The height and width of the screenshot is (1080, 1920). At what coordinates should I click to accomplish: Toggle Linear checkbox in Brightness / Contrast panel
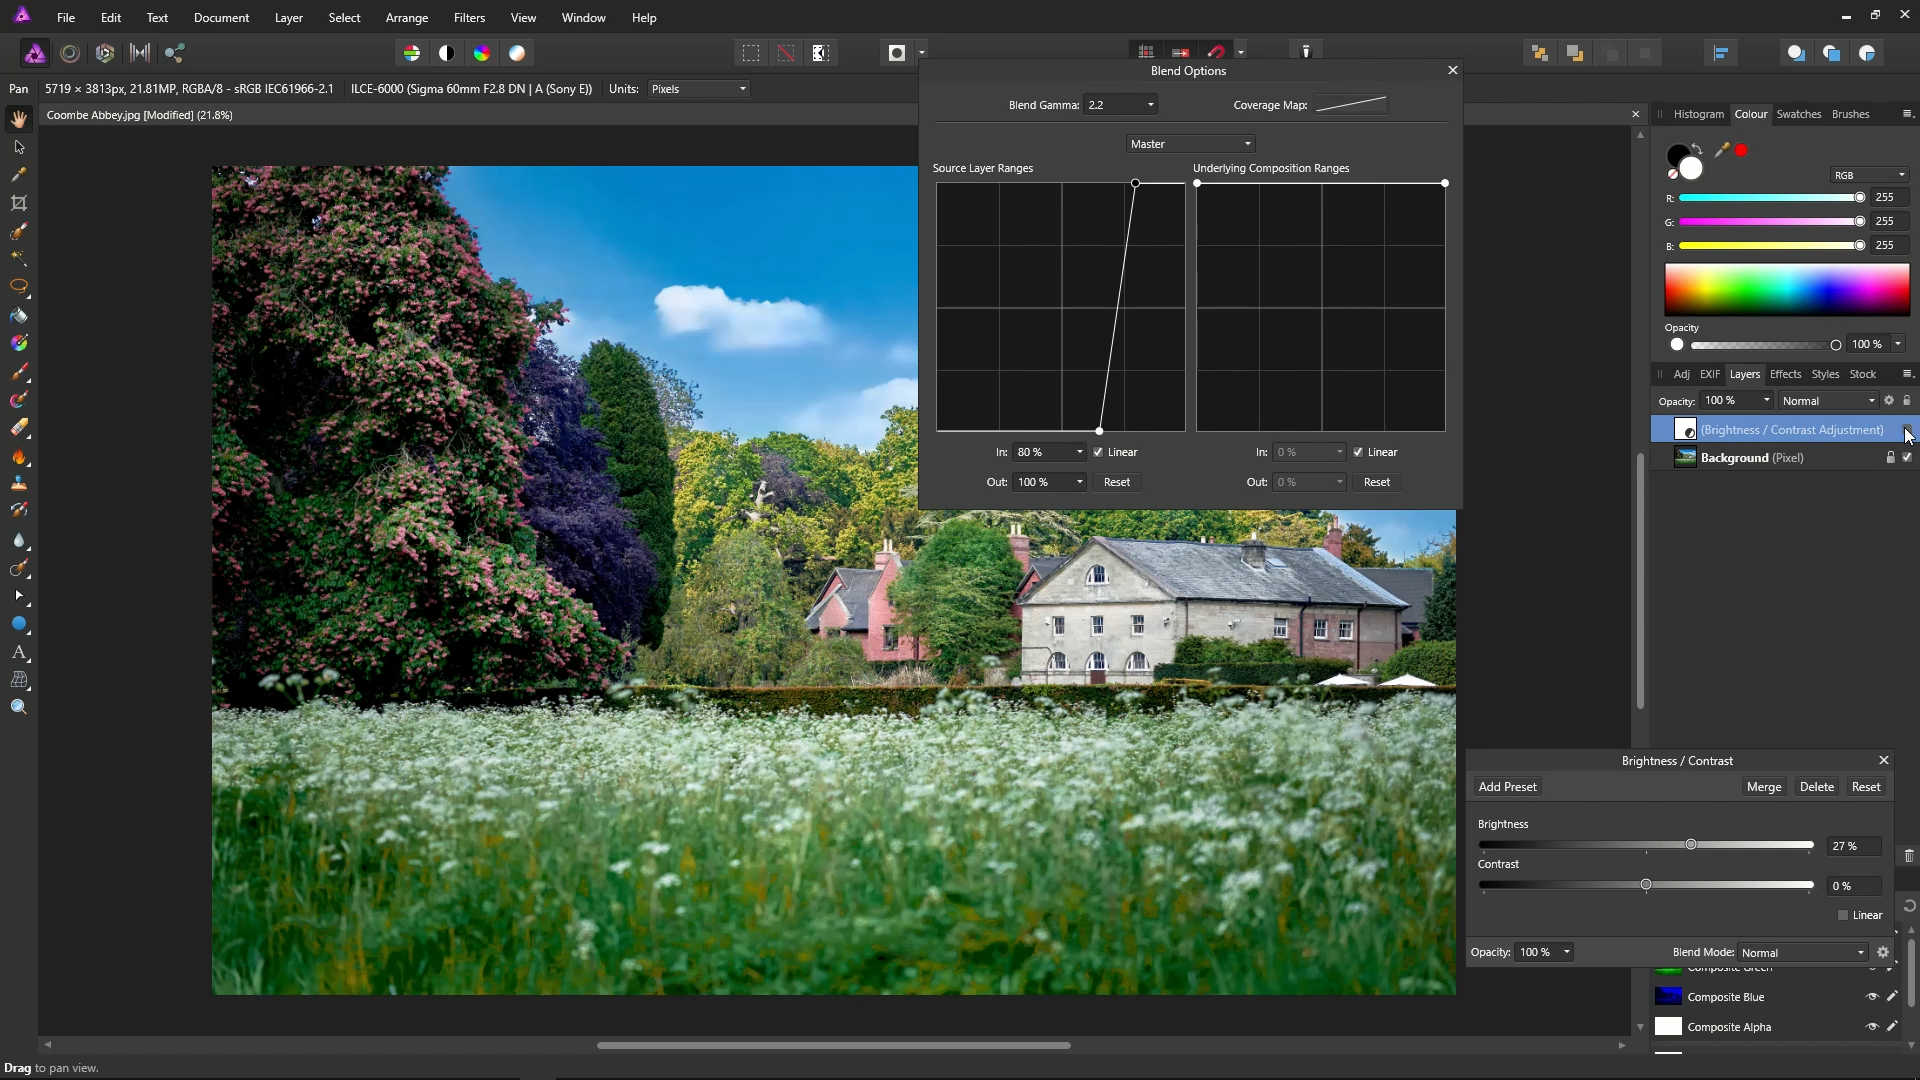pos(1843,915)
